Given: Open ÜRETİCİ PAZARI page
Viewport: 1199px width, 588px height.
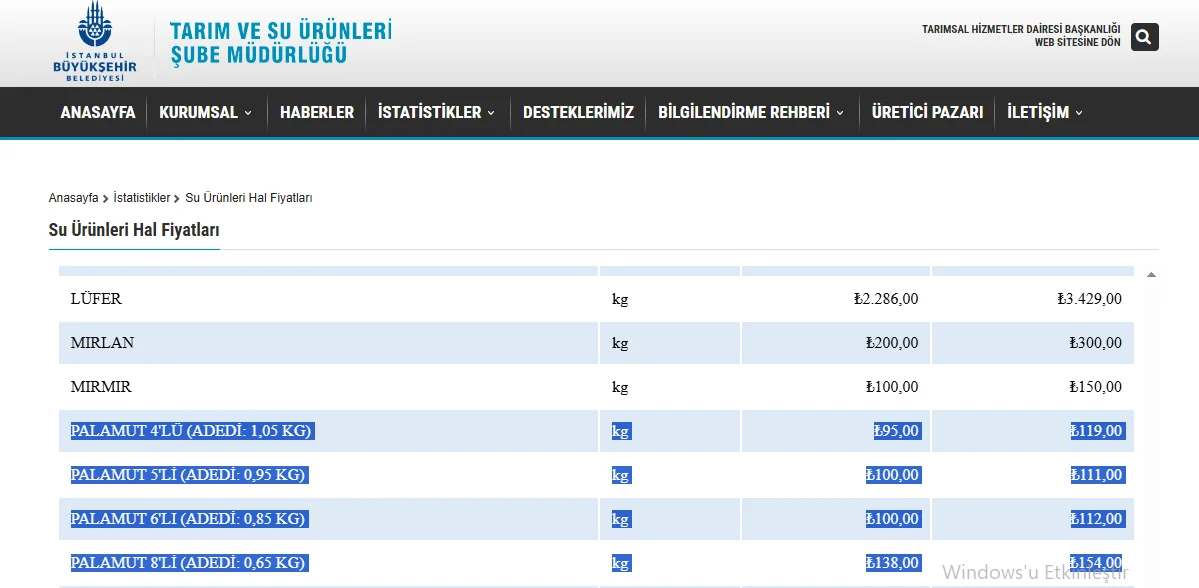Looking at the screenshot, I should point(927,112).
